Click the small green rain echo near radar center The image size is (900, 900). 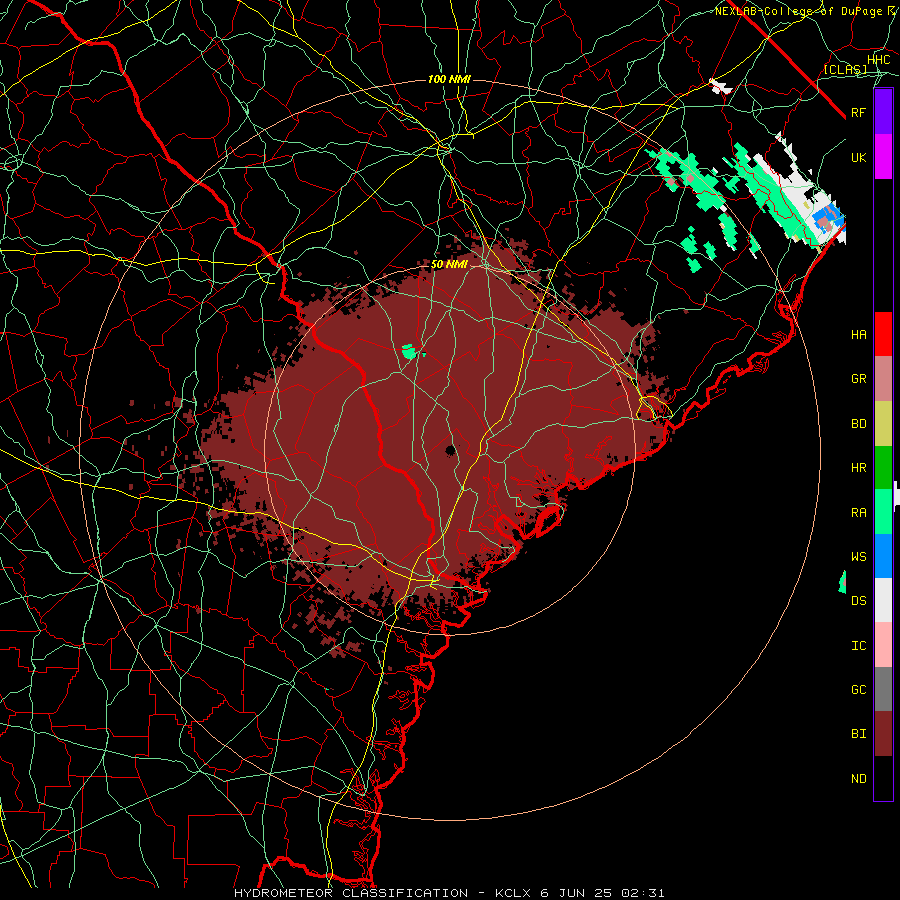[x=410, y=351]
